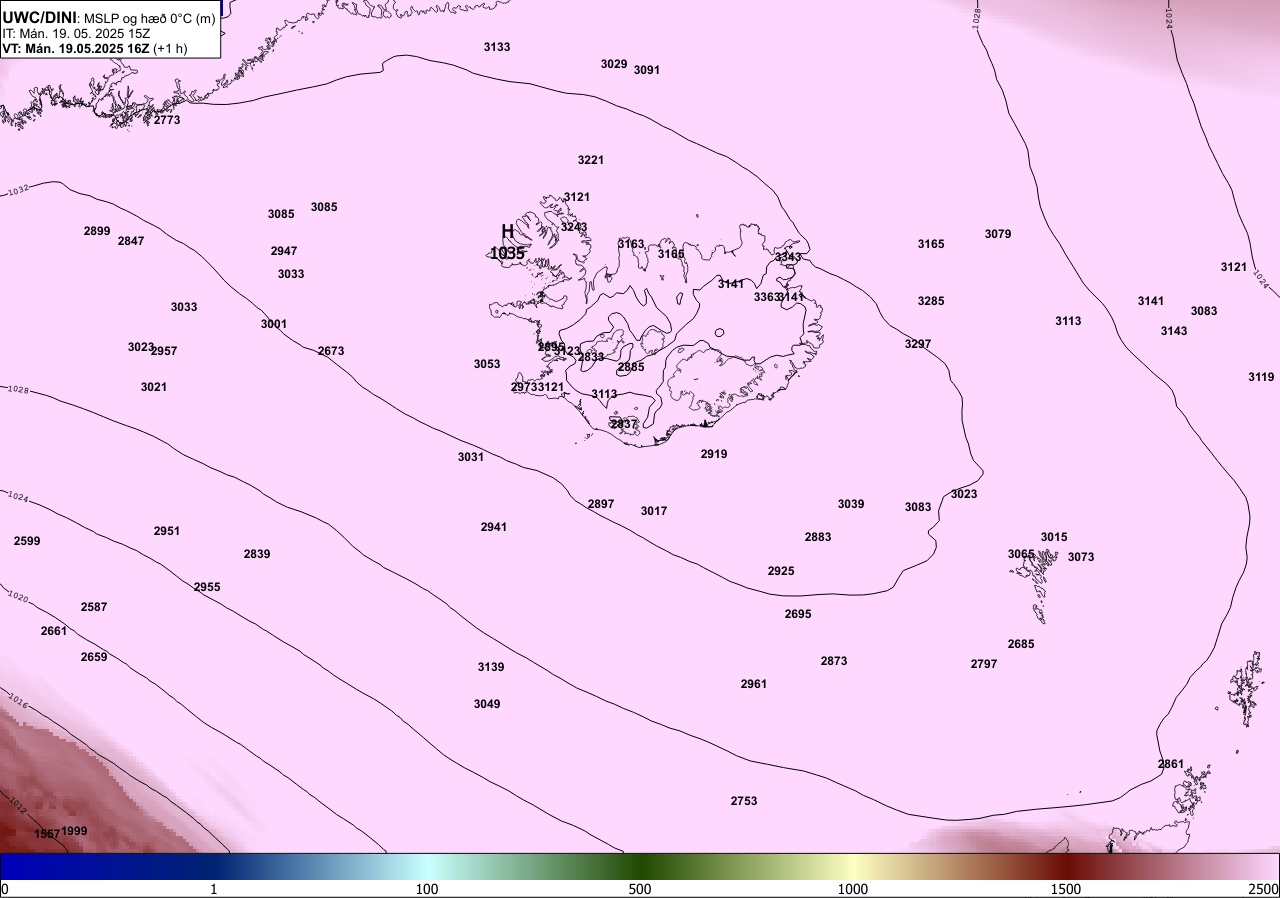Select the 2659 height value

click(94, 657)
